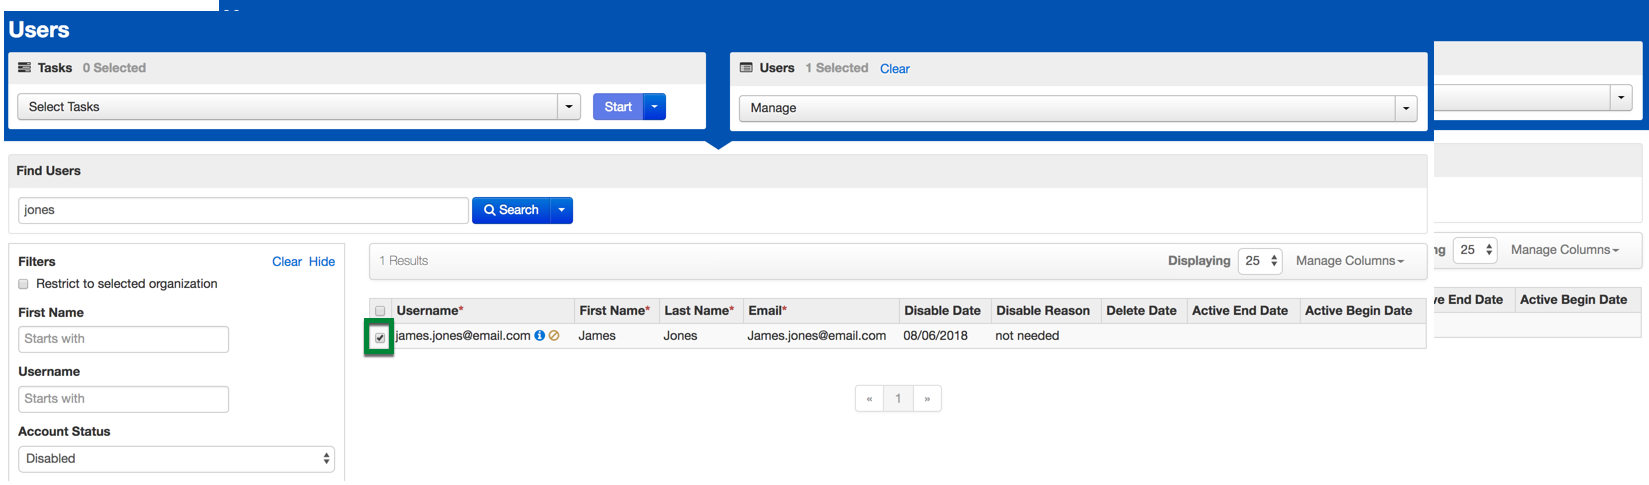Expand the Manage users dropdown
The width and height of the screenshot is (1649, 485).
click(1406, 108)
